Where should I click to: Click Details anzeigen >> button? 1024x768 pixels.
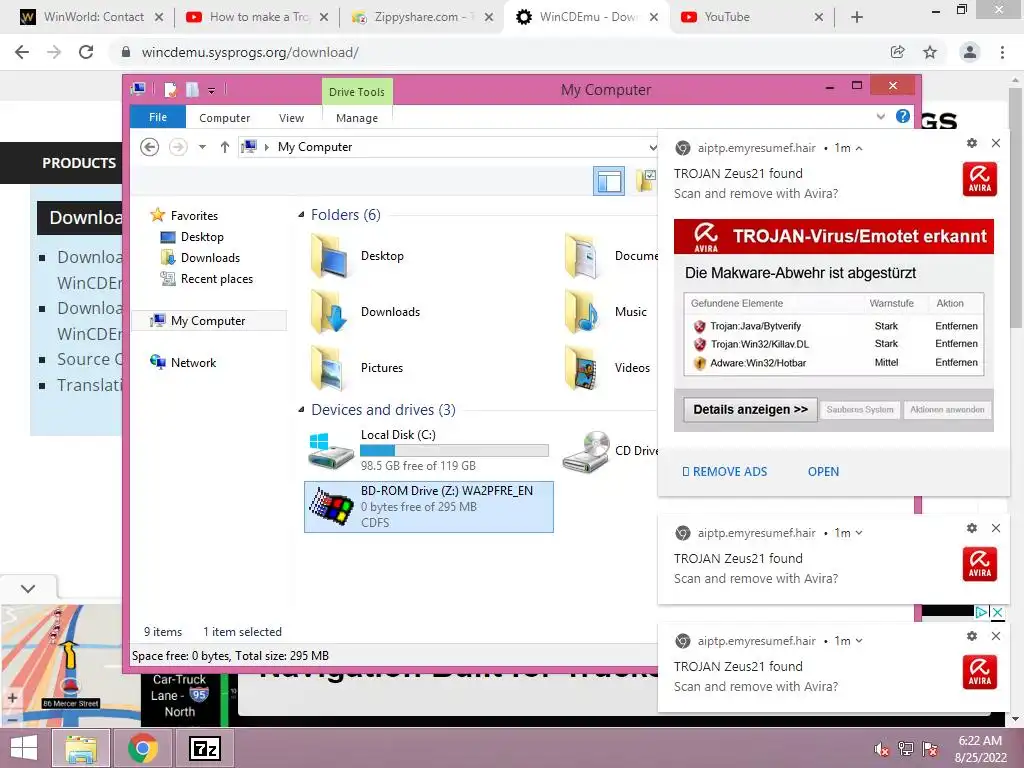[x=750, y=409]
